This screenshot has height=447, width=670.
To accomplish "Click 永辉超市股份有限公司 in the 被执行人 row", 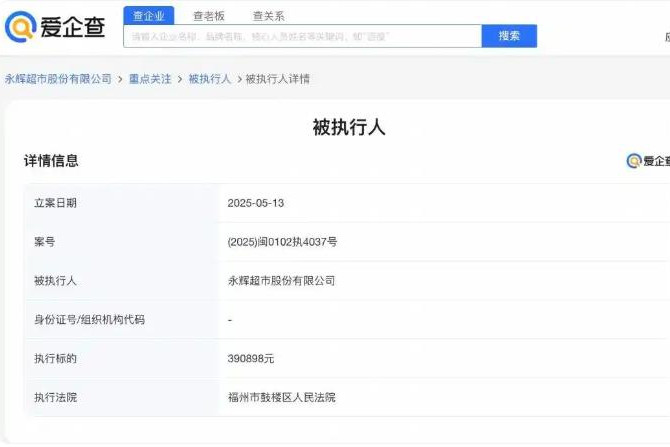I will 282,281.
